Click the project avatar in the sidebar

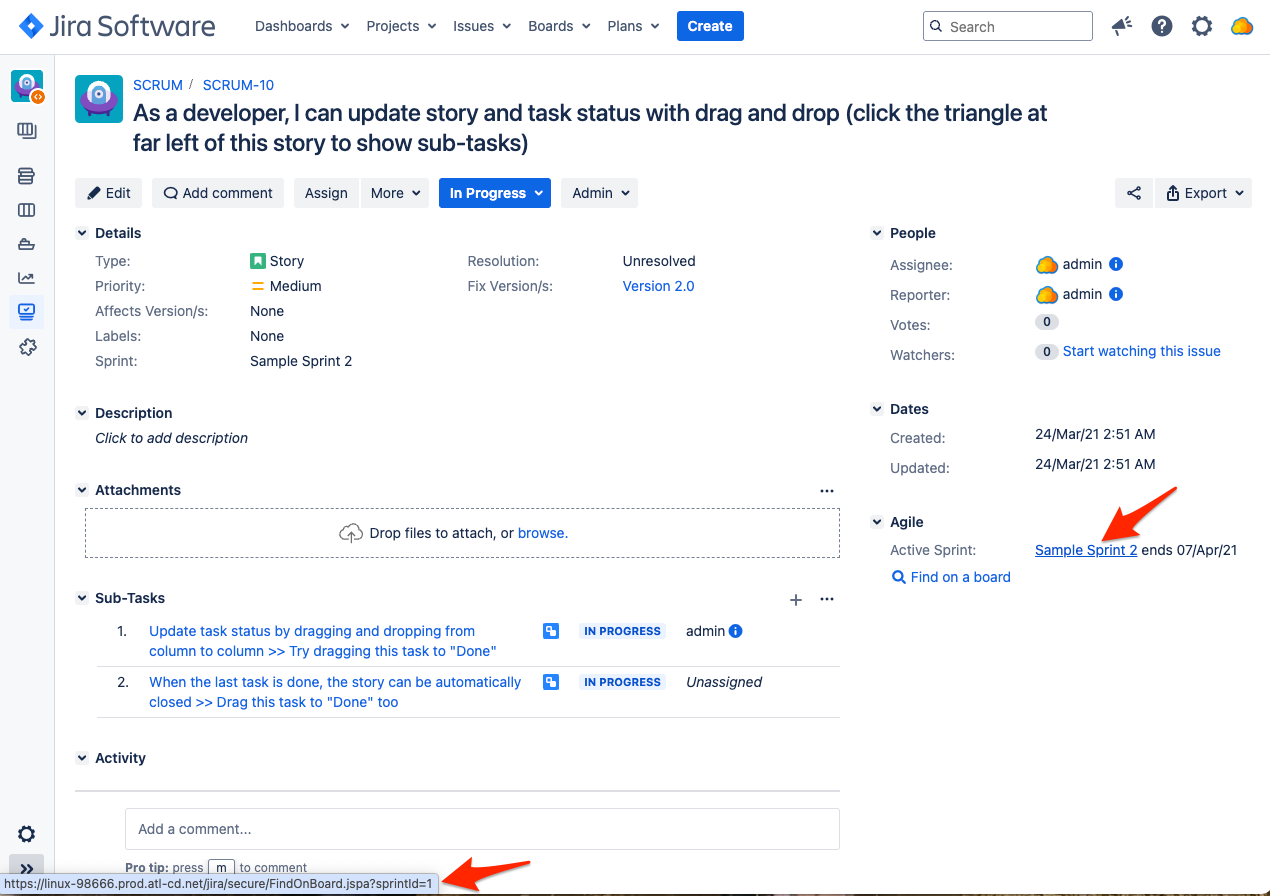point(27,86)
